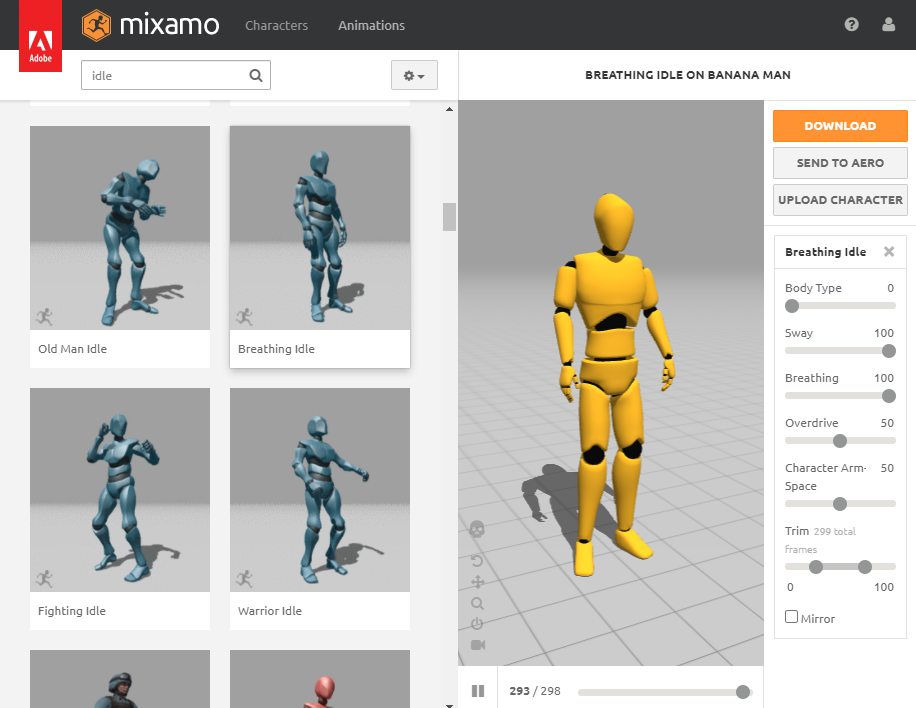
Task: Click the Old Man Idle label
Action: [72, 349]
